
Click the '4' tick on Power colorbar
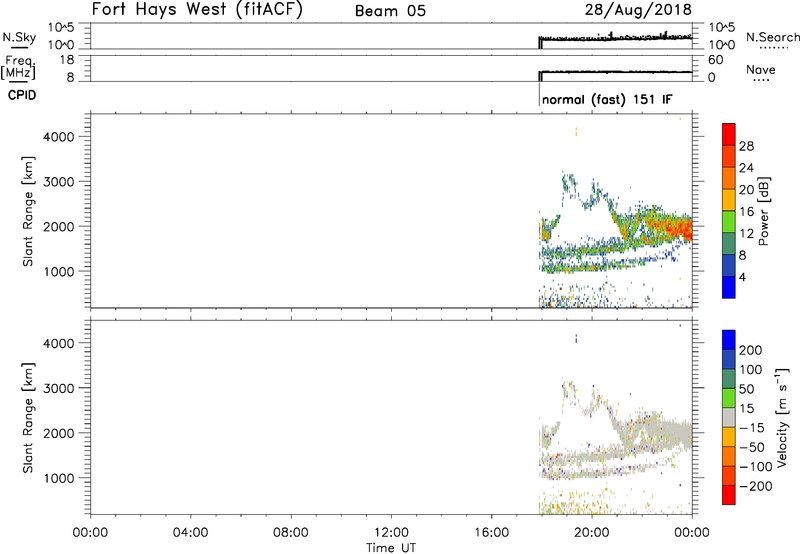pos(742,277)
